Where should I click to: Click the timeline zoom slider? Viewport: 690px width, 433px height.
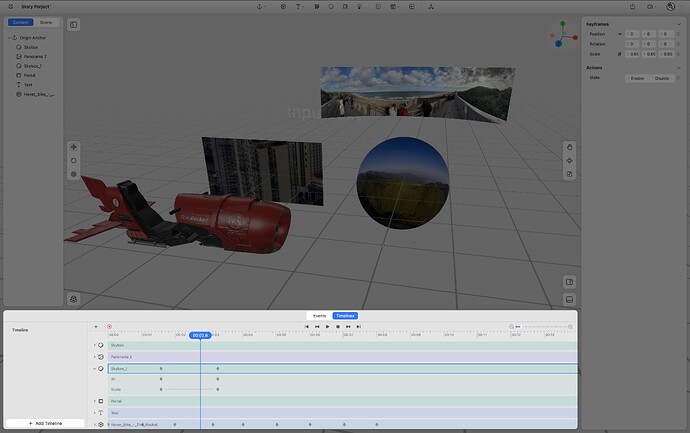coord(540,326)
